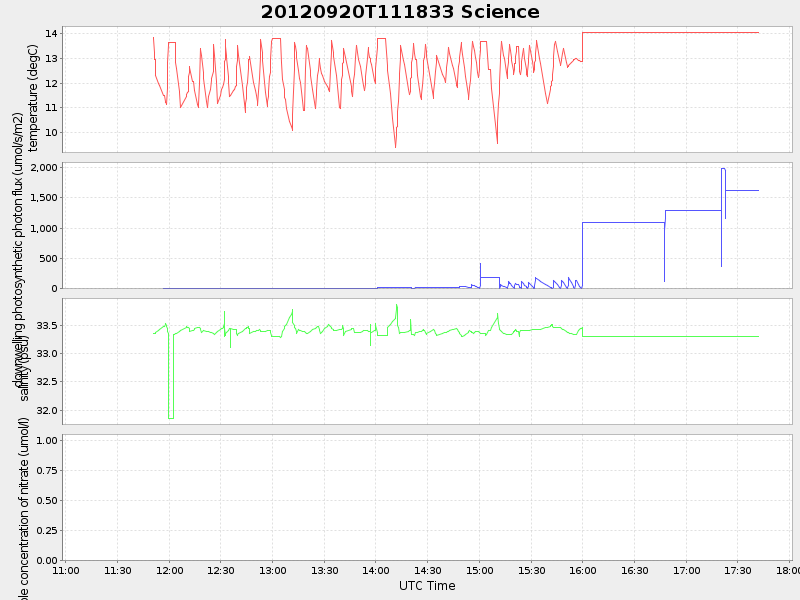Click the nitrate tick value 0.50
800x600 pixels.
click(x=46, y=501)
